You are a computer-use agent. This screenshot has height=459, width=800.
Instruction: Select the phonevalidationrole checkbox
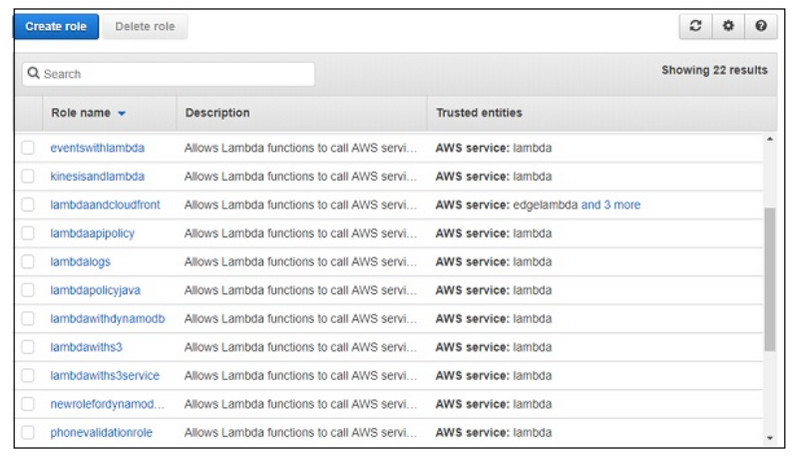pos(28,433)
